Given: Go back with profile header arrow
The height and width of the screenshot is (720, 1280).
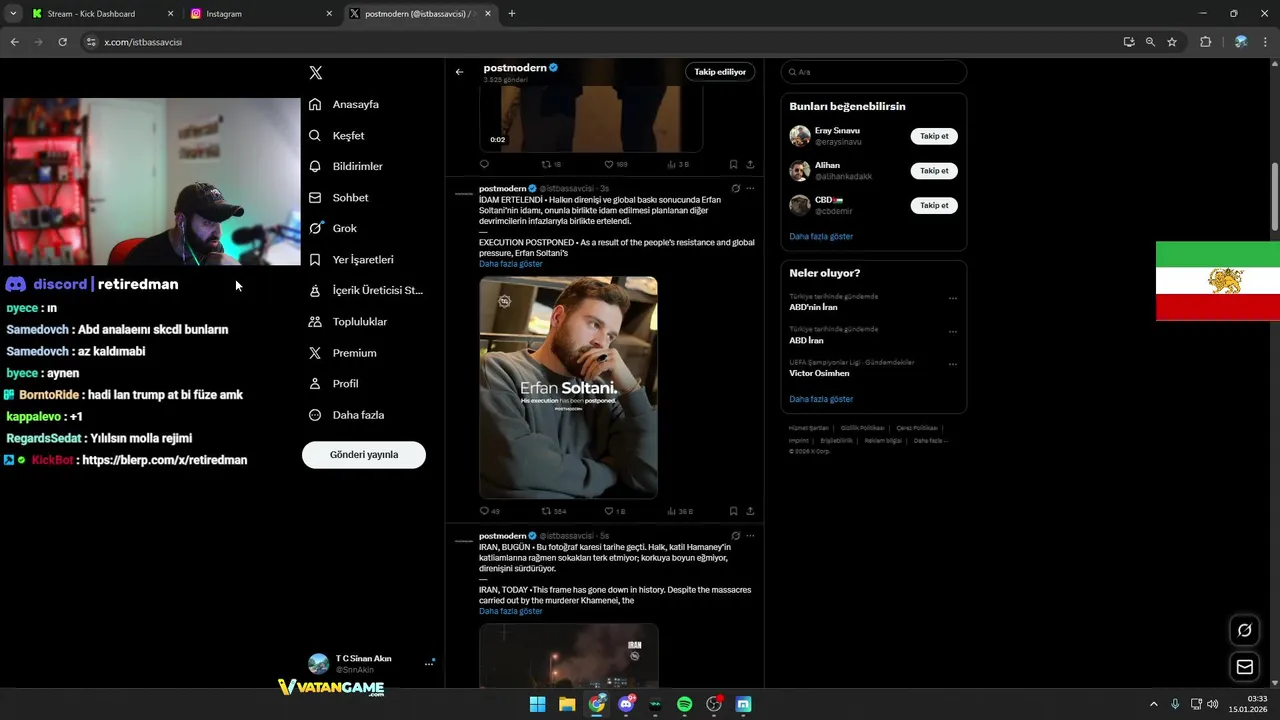Looking at the screenshot, I should [x=459, y=72].
